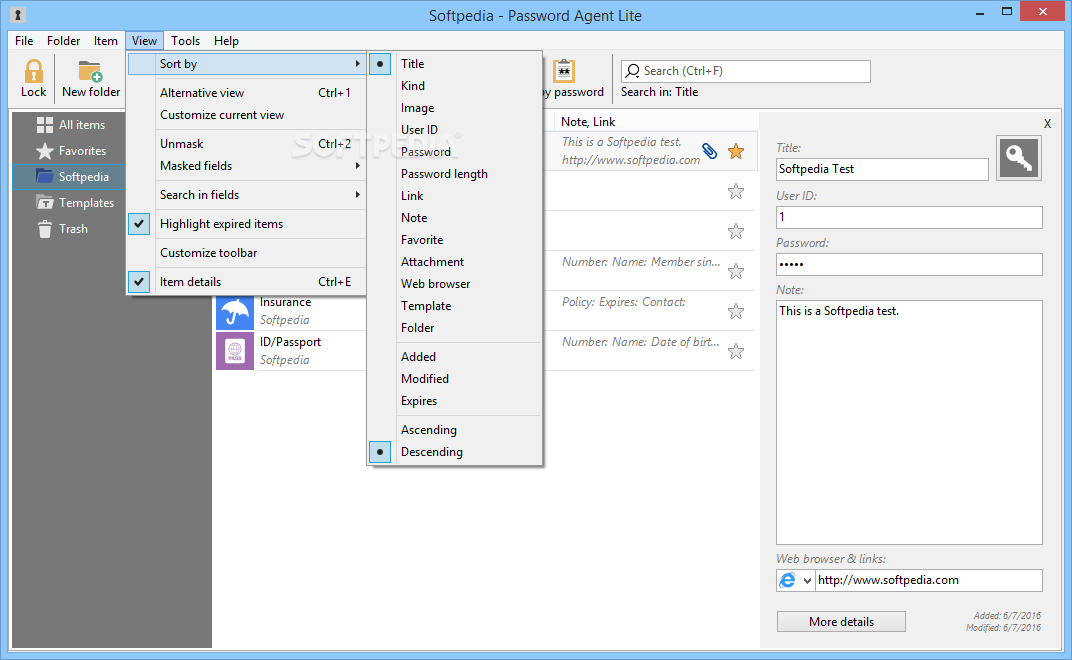The image size is (1072, 660).
Task: Select Ascending sort order
Action: pyautogui.click(x=455, y=430)
